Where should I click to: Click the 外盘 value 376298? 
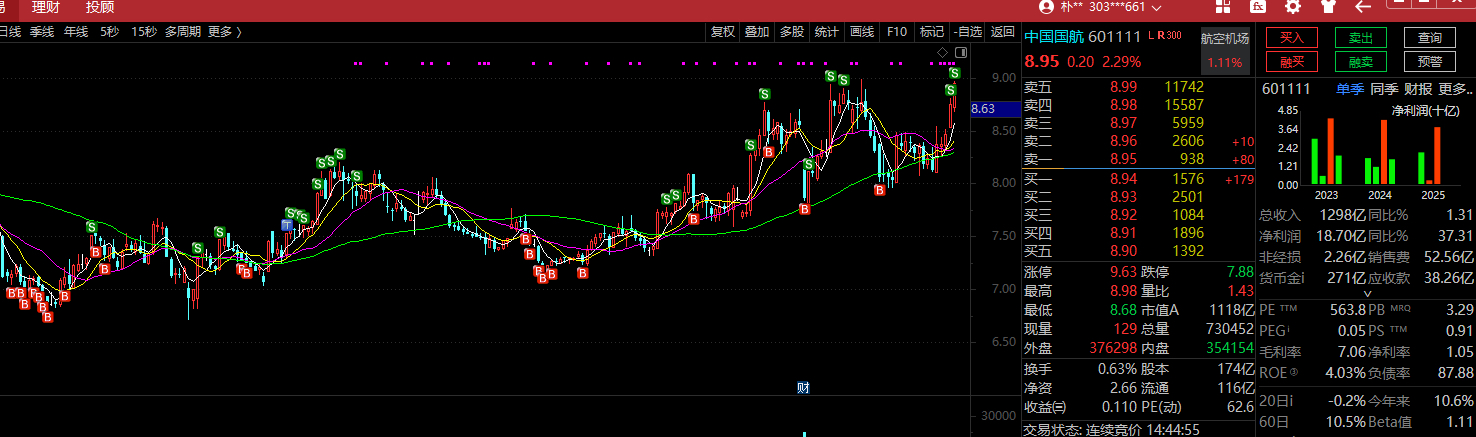(1111, 348)
